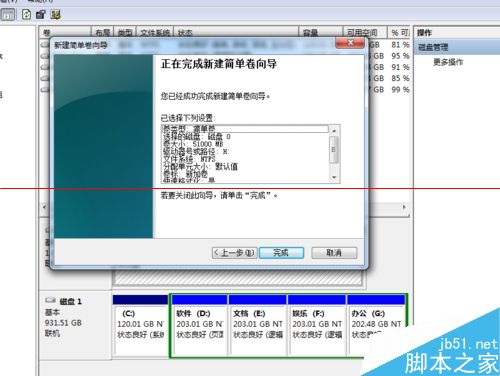Click the 99 % free value

pos(400,90)
